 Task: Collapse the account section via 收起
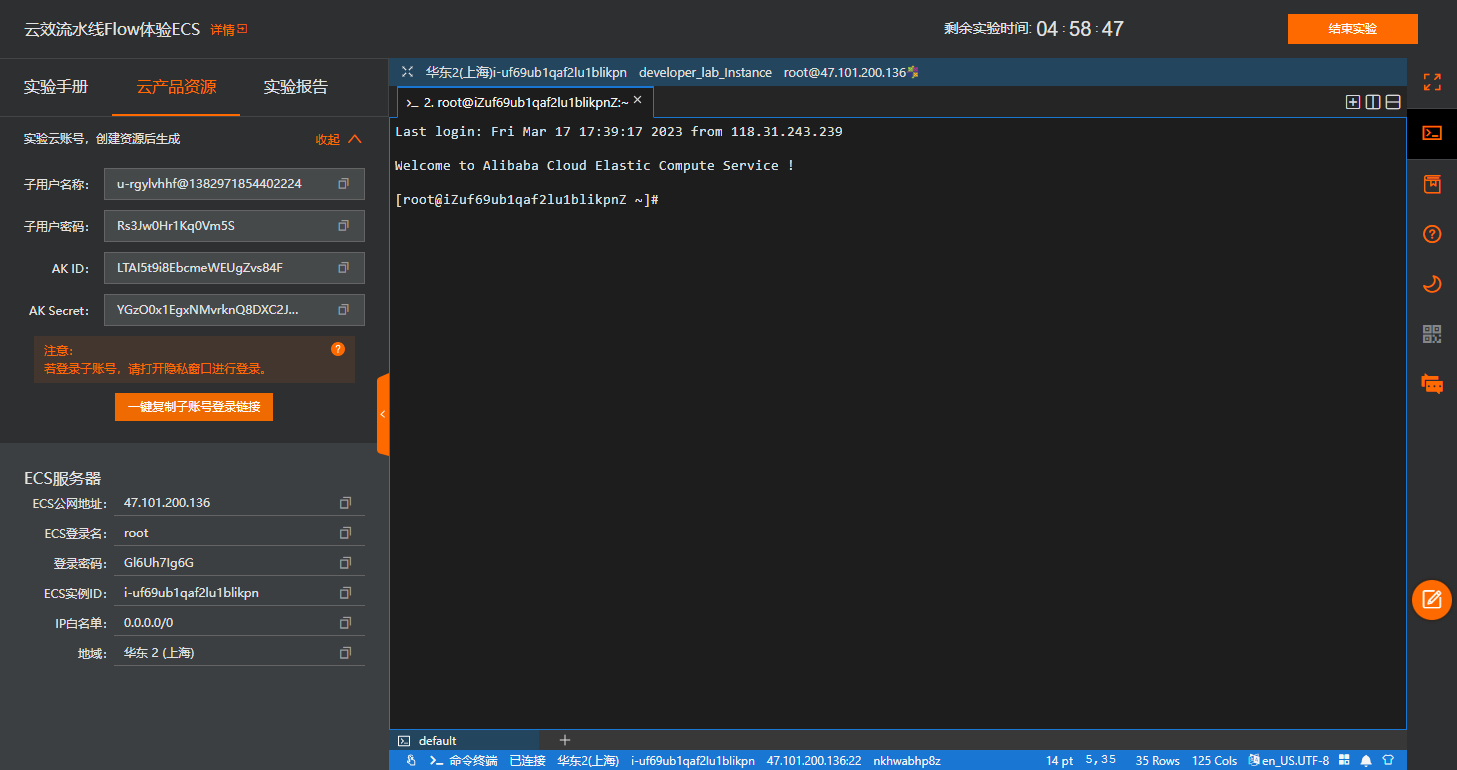tap(338, 139)
